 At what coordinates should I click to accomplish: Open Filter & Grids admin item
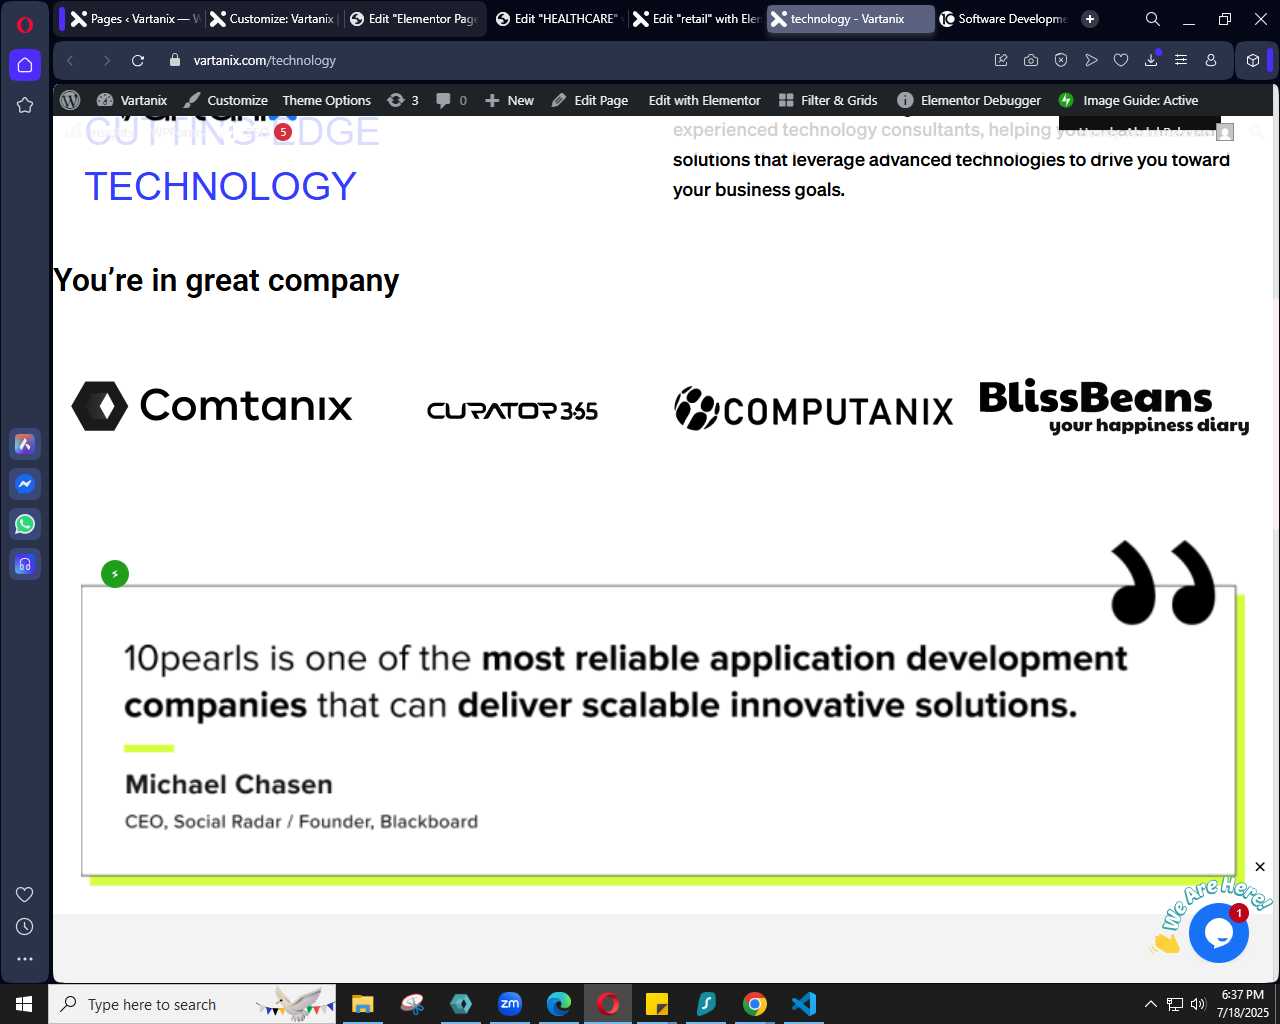[x=828, y=100]
